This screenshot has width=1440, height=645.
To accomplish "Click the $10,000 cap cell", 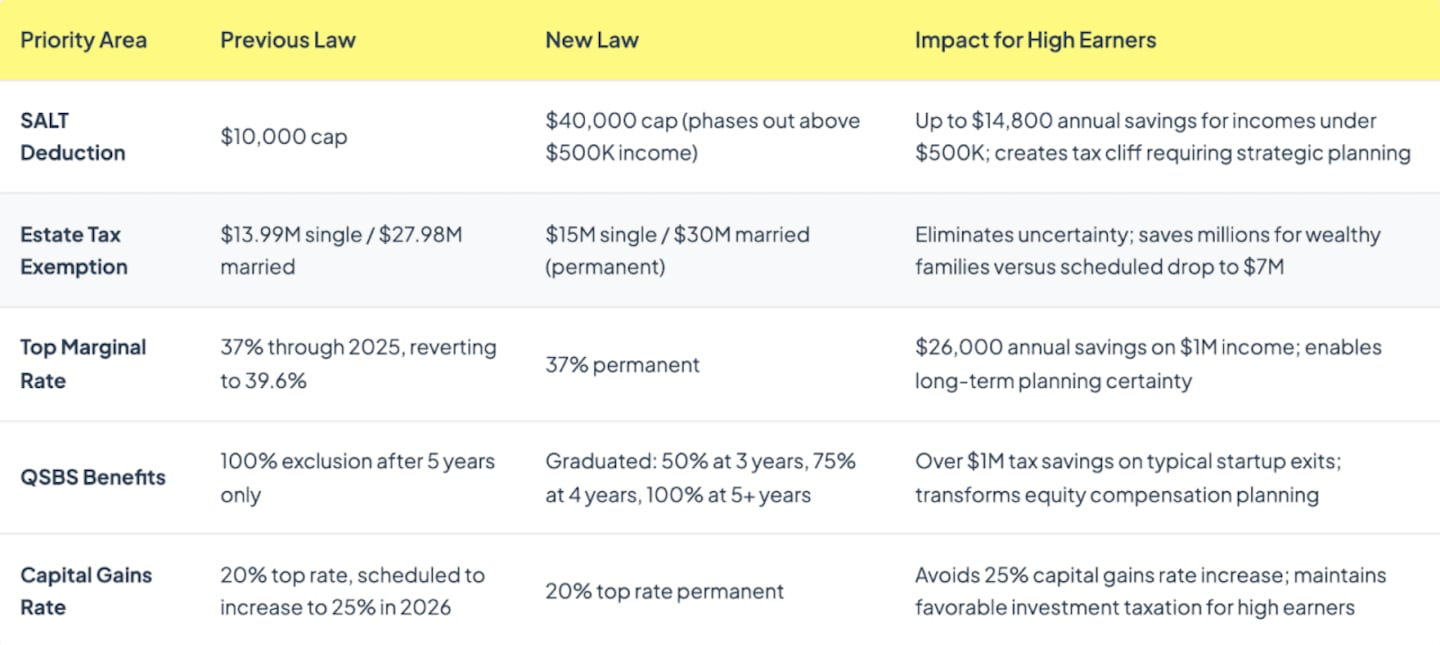I will (x=283, y=137).
